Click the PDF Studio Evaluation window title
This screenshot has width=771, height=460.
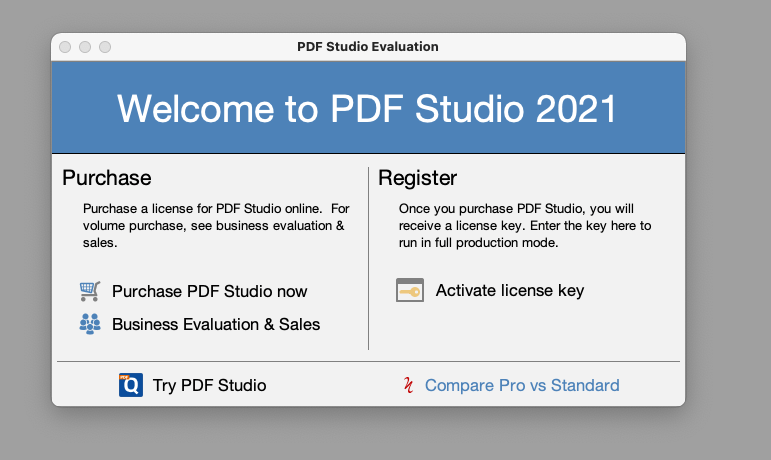(x=368, y=47)
